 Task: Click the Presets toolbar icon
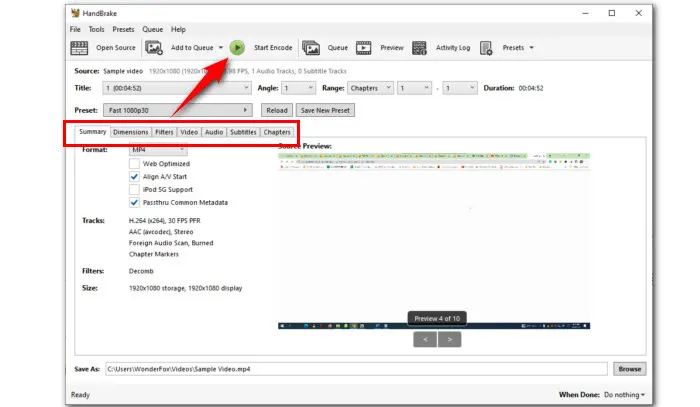click(486, 47)
